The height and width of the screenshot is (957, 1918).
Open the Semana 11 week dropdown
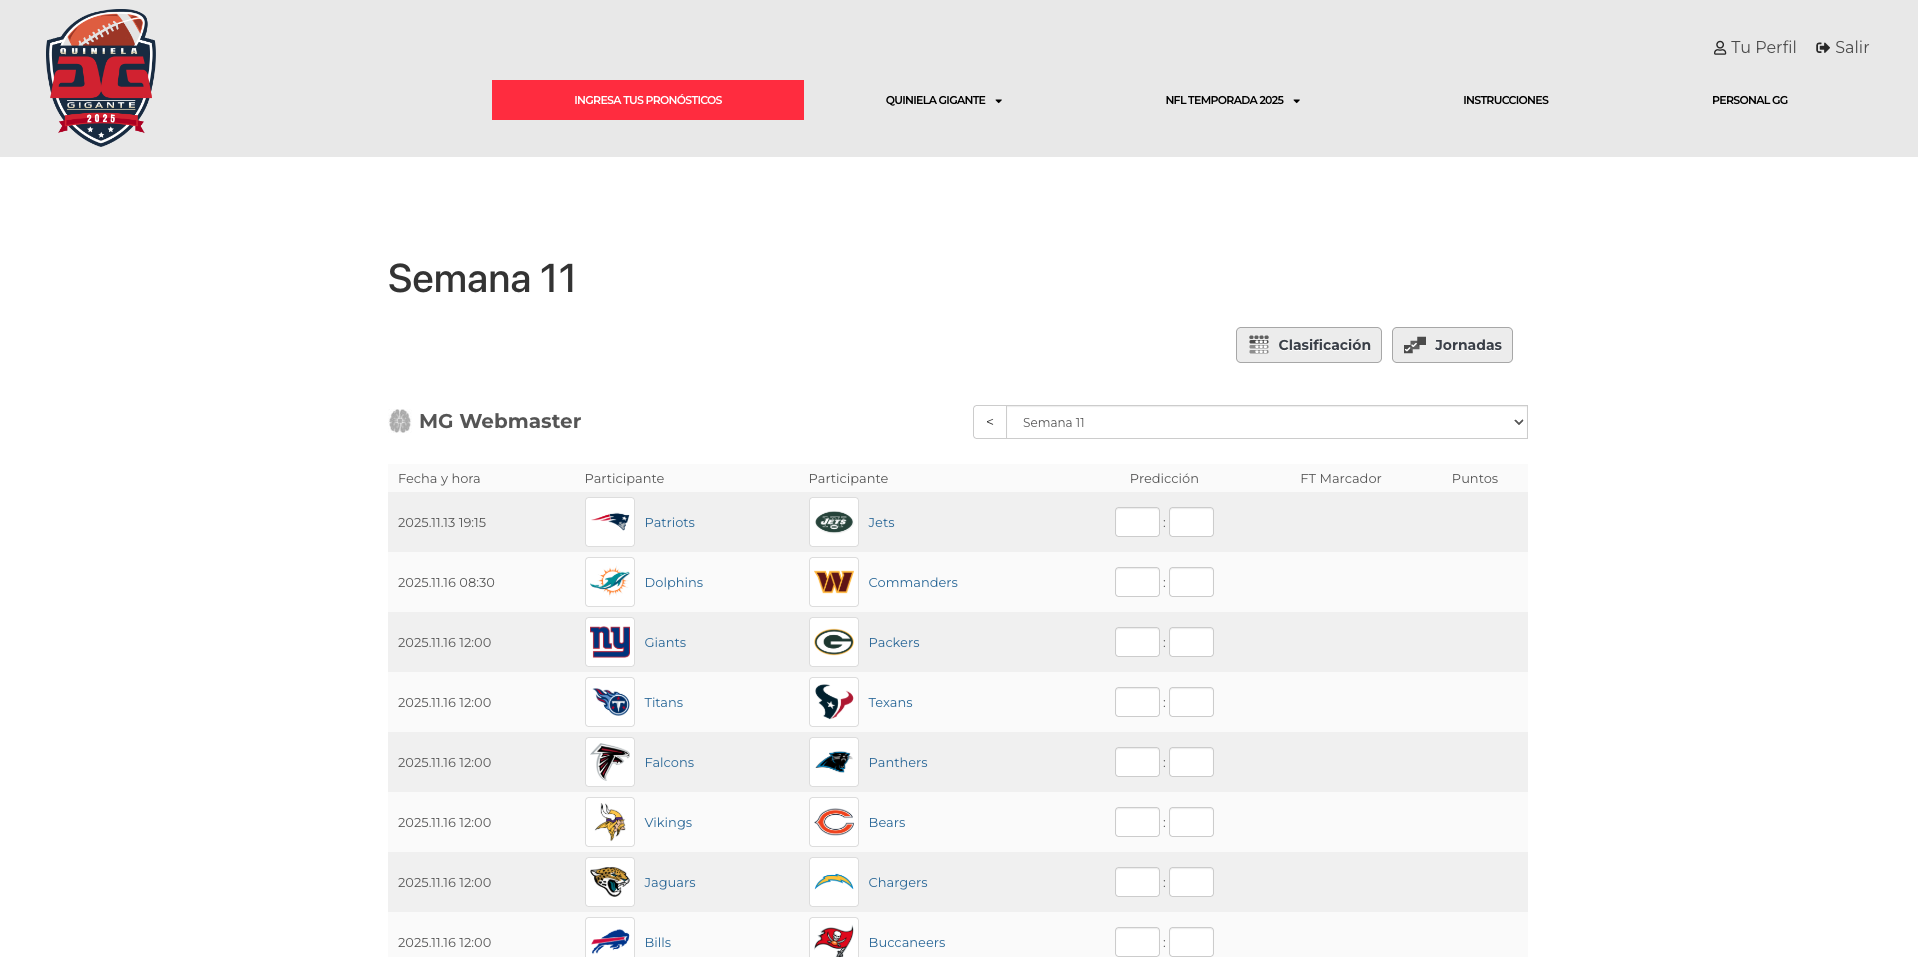point(1266,422)
